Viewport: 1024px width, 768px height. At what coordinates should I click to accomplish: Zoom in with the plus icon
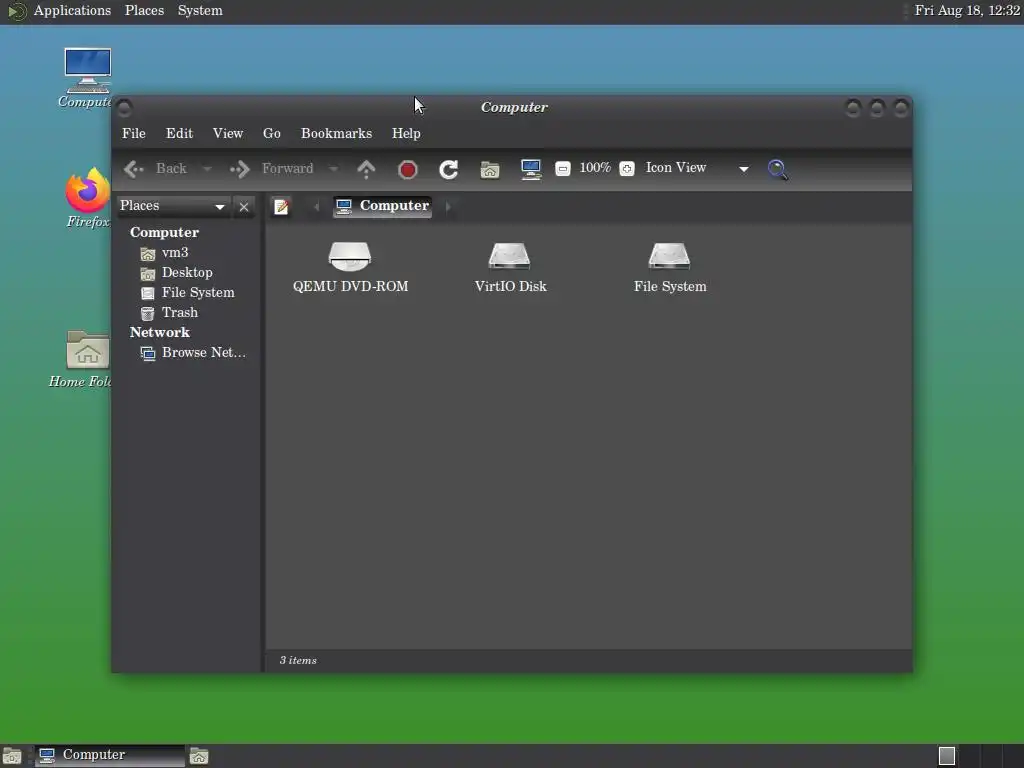626,169
